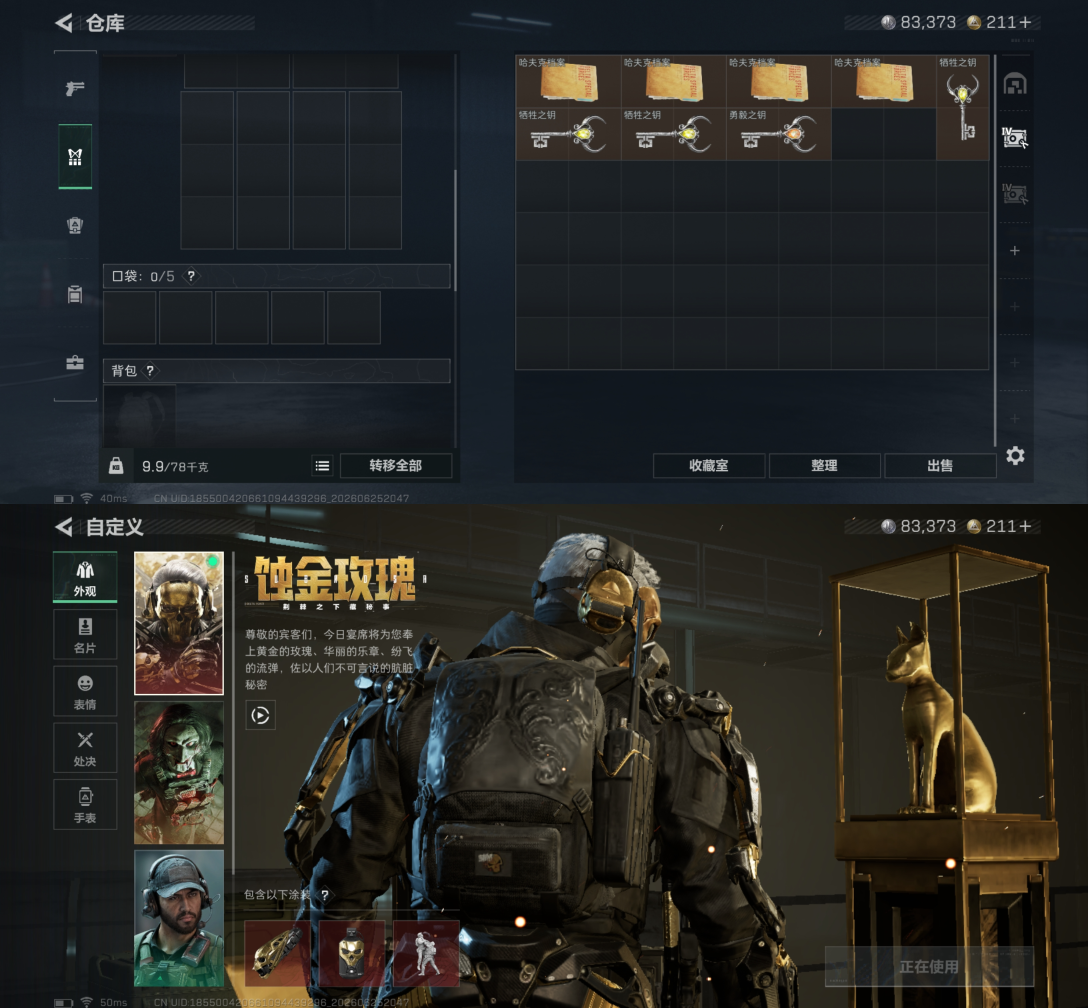Play the 蚀金玫瑰 skin preview video
Image resolution: width=1088 pixels, height=1008 pixels.
[x=260, y=715]
